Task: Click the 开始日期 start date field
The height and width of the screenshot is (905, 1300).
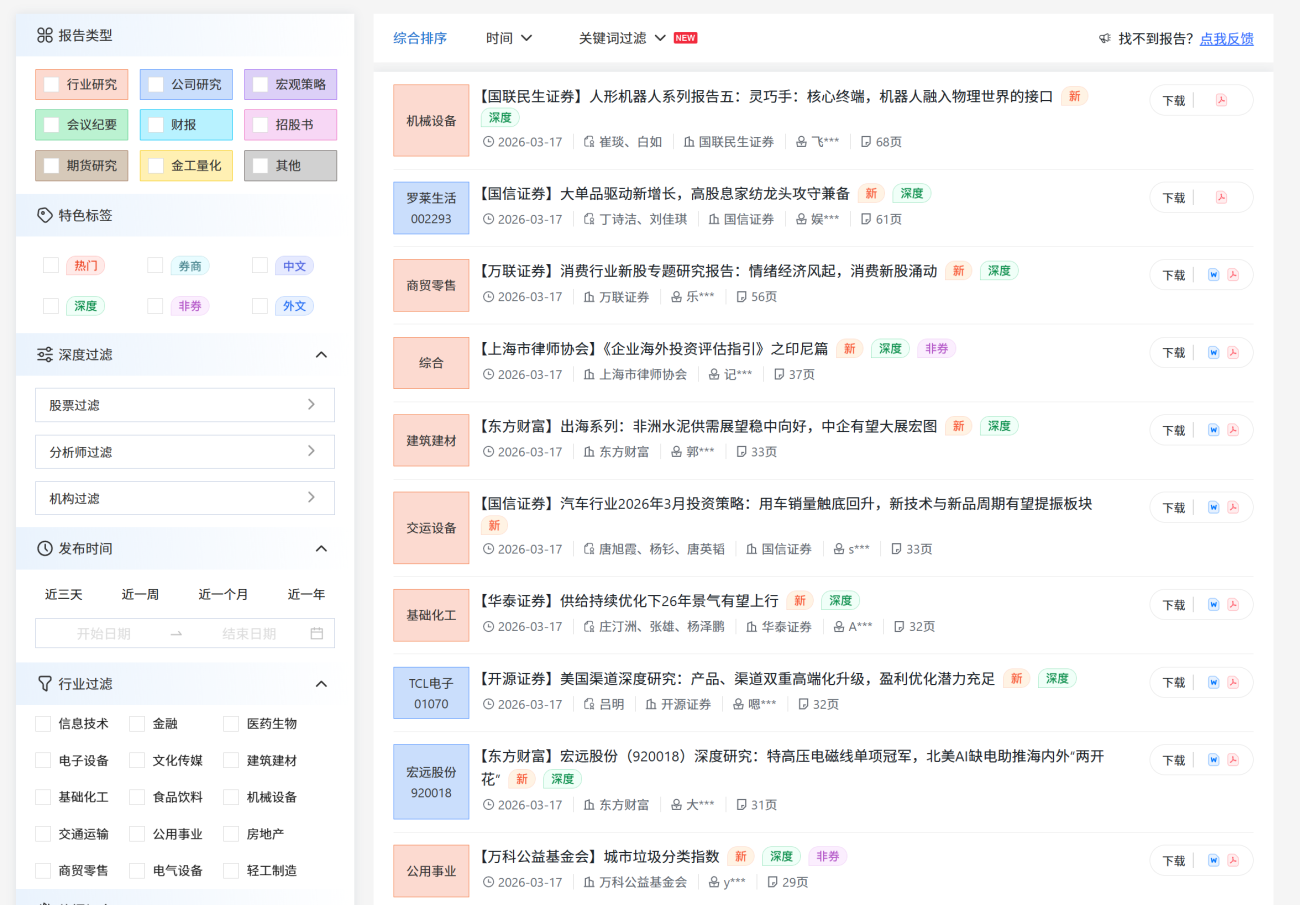Action: pyautogui.click(x=104, y=633)
